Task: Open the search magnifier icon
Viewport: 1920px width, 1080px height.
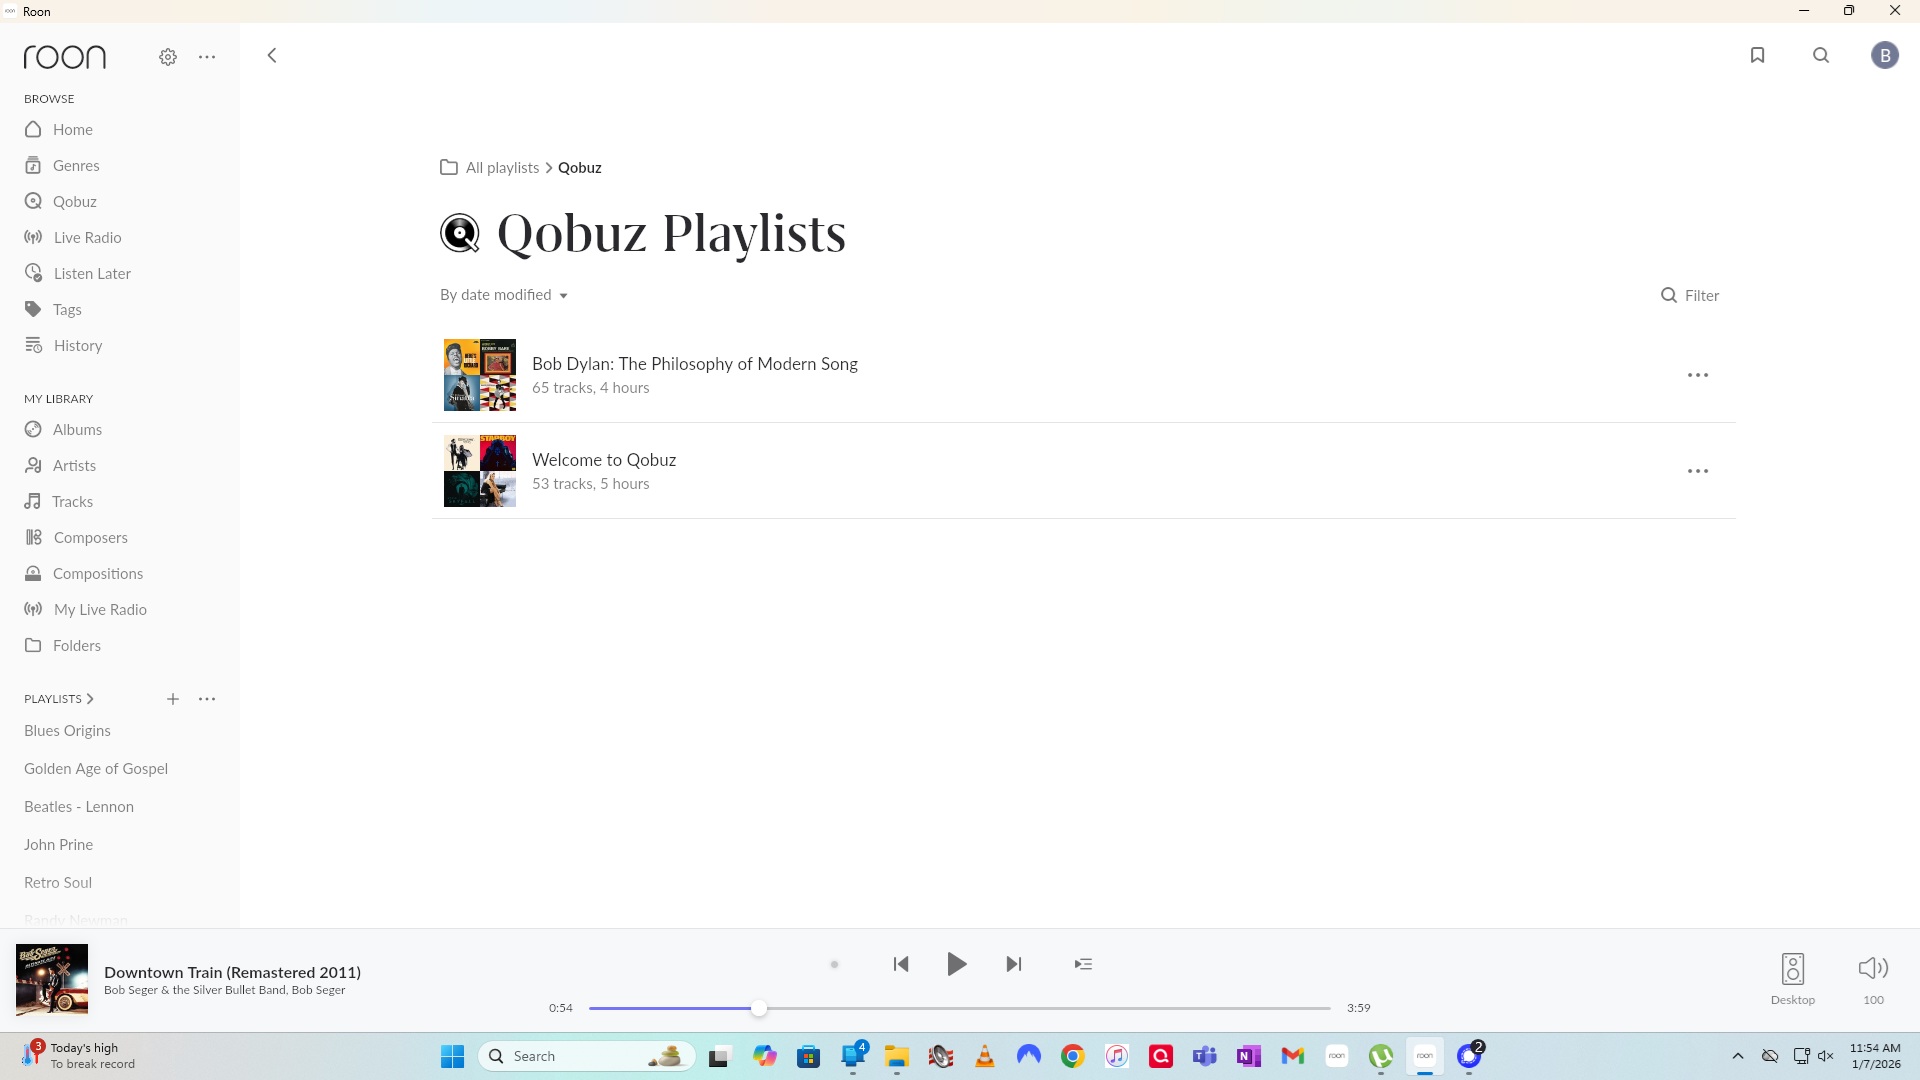Action: pos(1821,55)
